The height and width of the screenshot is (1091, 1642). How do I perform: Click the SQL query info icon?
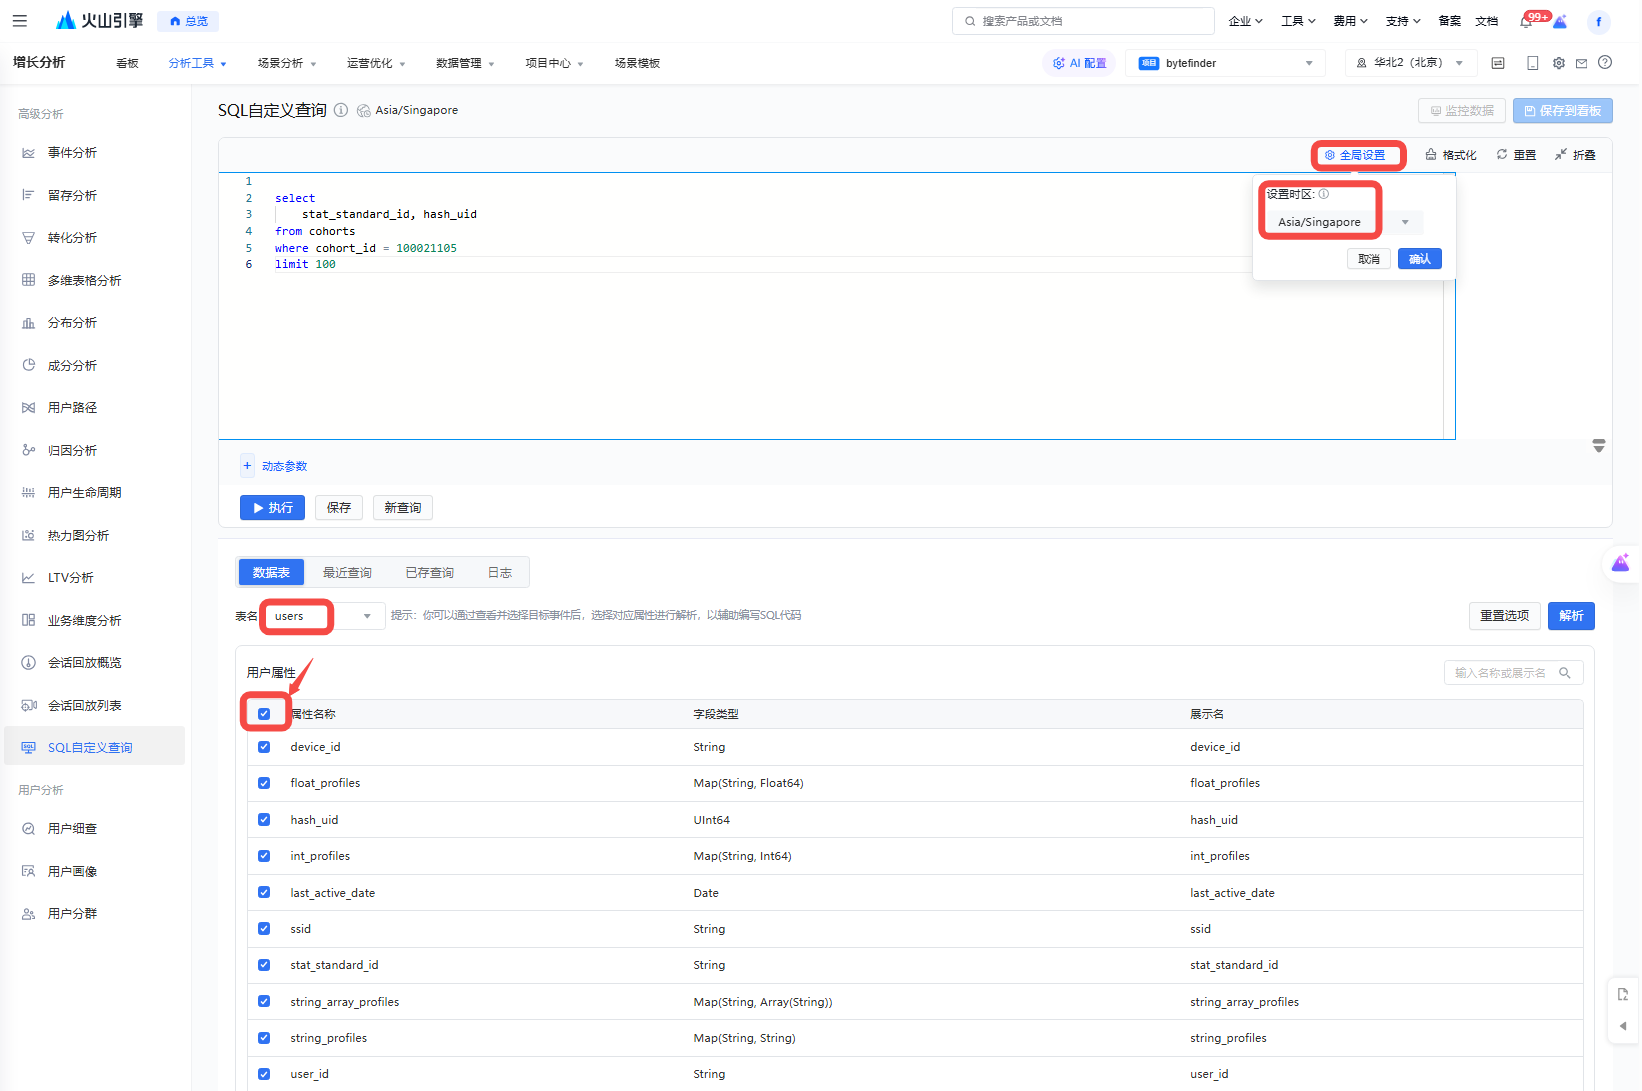[341, 110]
